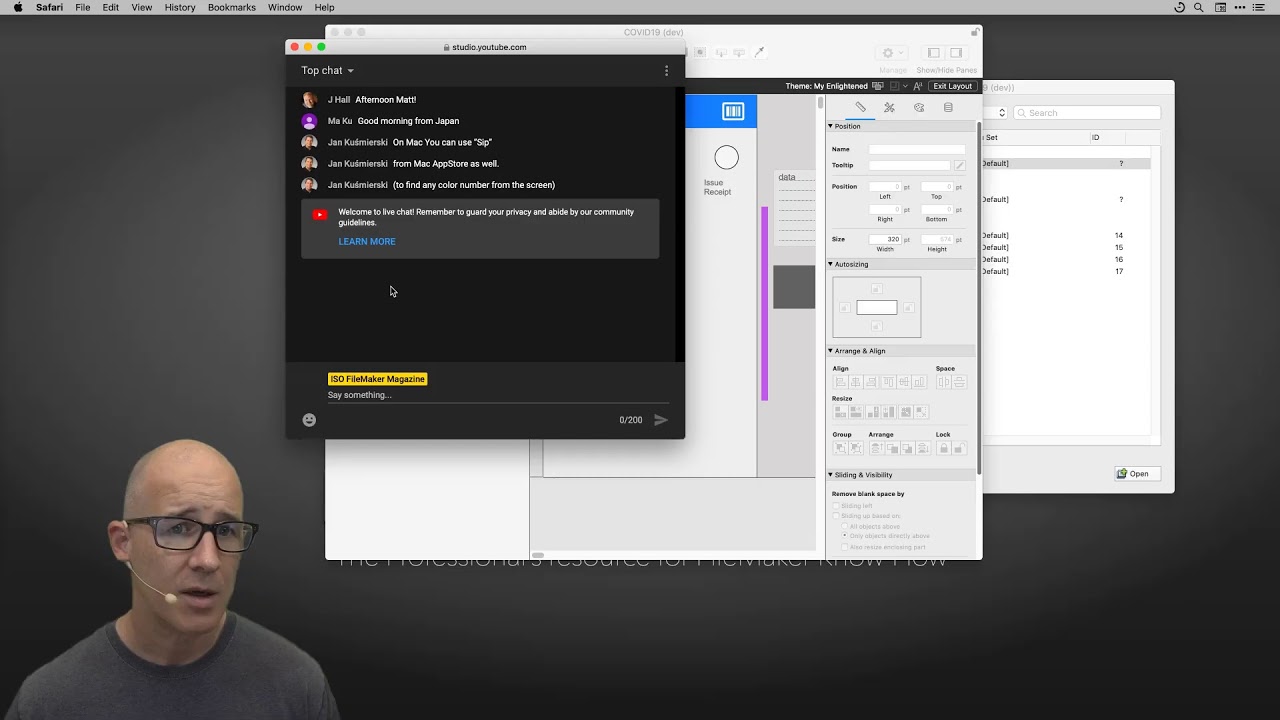Screen dimensions: 1280x720
Task: Click the Align left edges icon
Action: pyautogui.click(x=840, y=382)
